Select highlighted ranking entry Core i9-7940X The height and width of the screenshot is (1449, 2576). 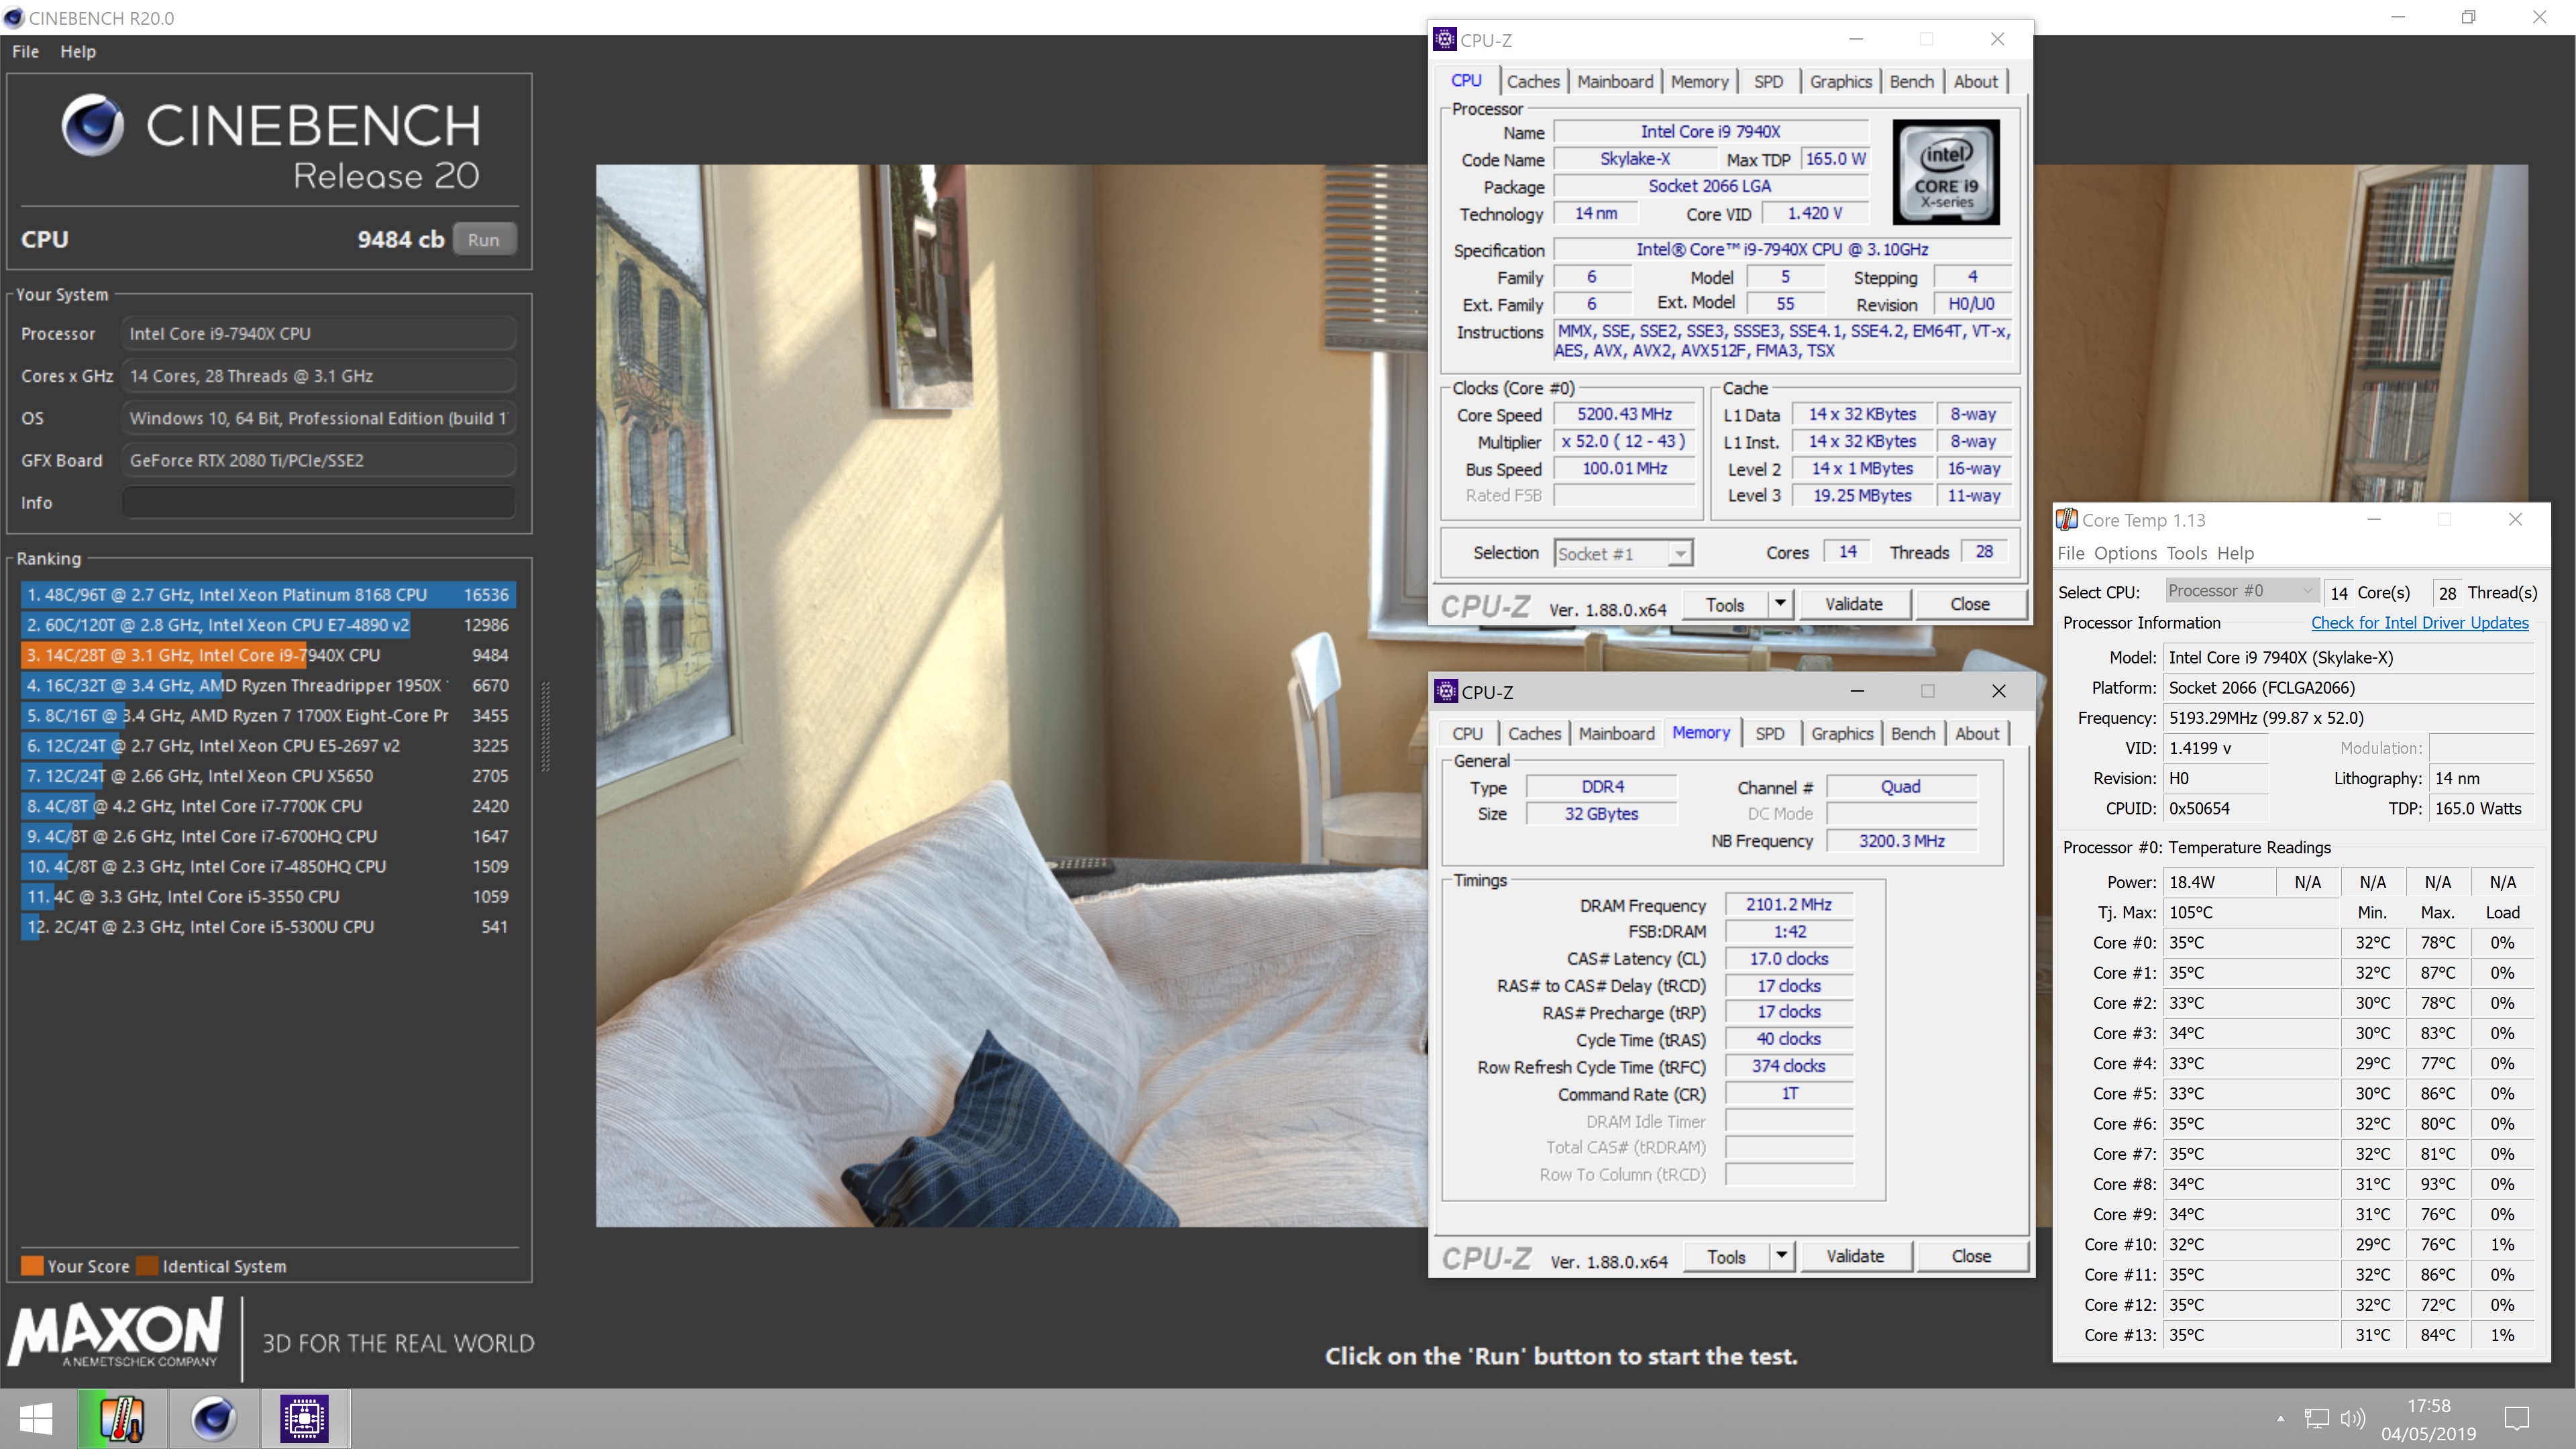pyautogui.click(x=268, y=655)
